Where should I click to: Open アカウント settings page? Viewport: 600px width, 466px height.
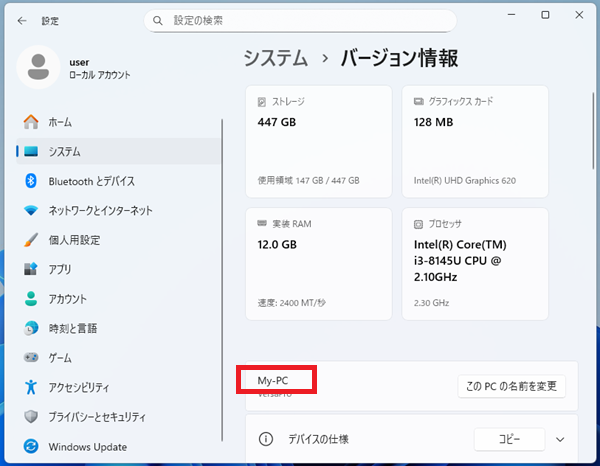coord(118,299)
